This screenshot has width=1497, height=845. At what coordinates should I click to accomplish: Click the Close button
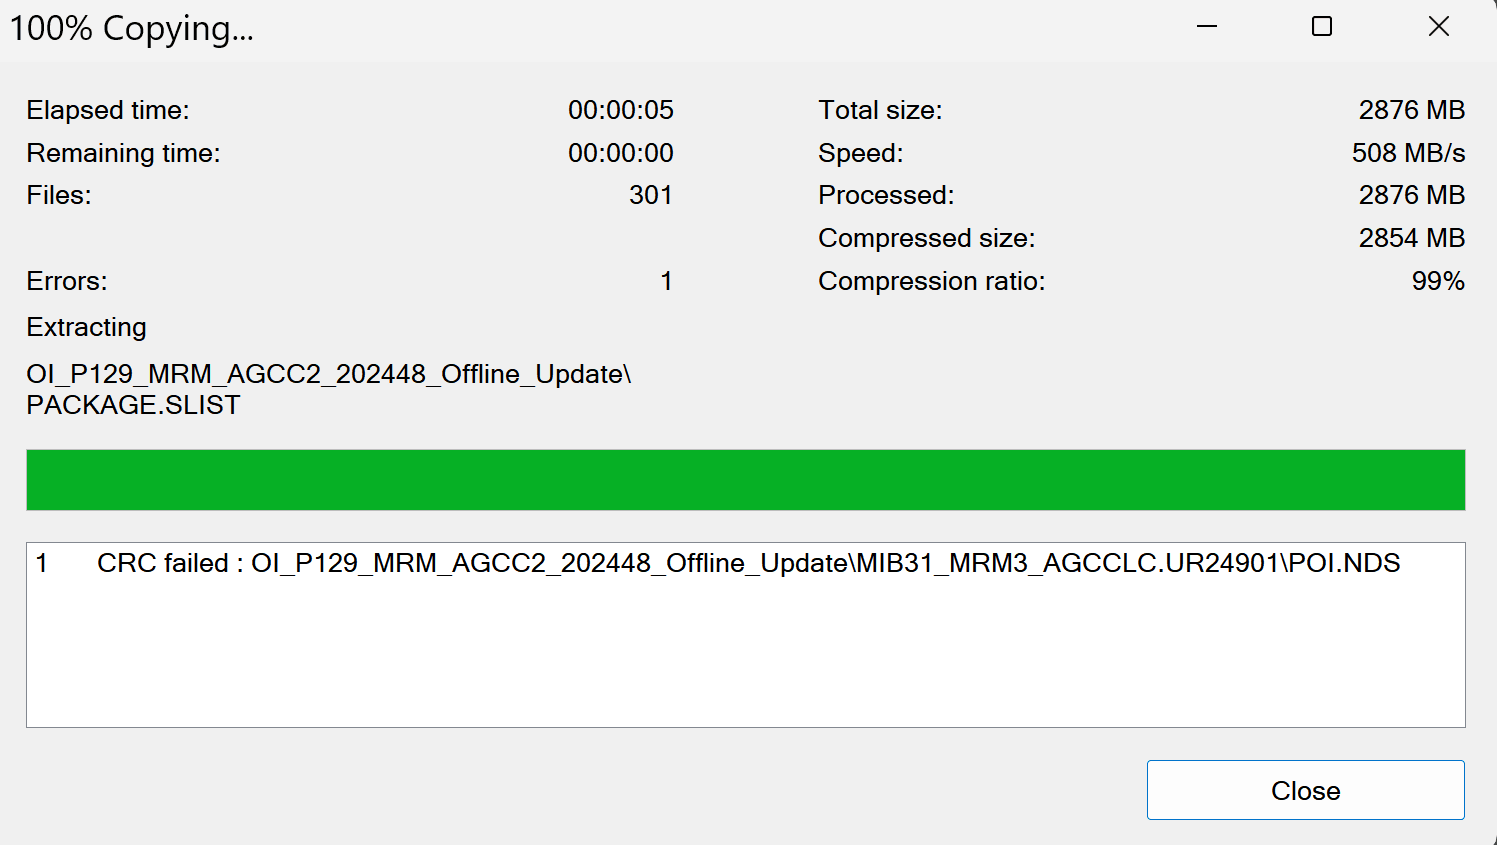tap(1305, 790)
